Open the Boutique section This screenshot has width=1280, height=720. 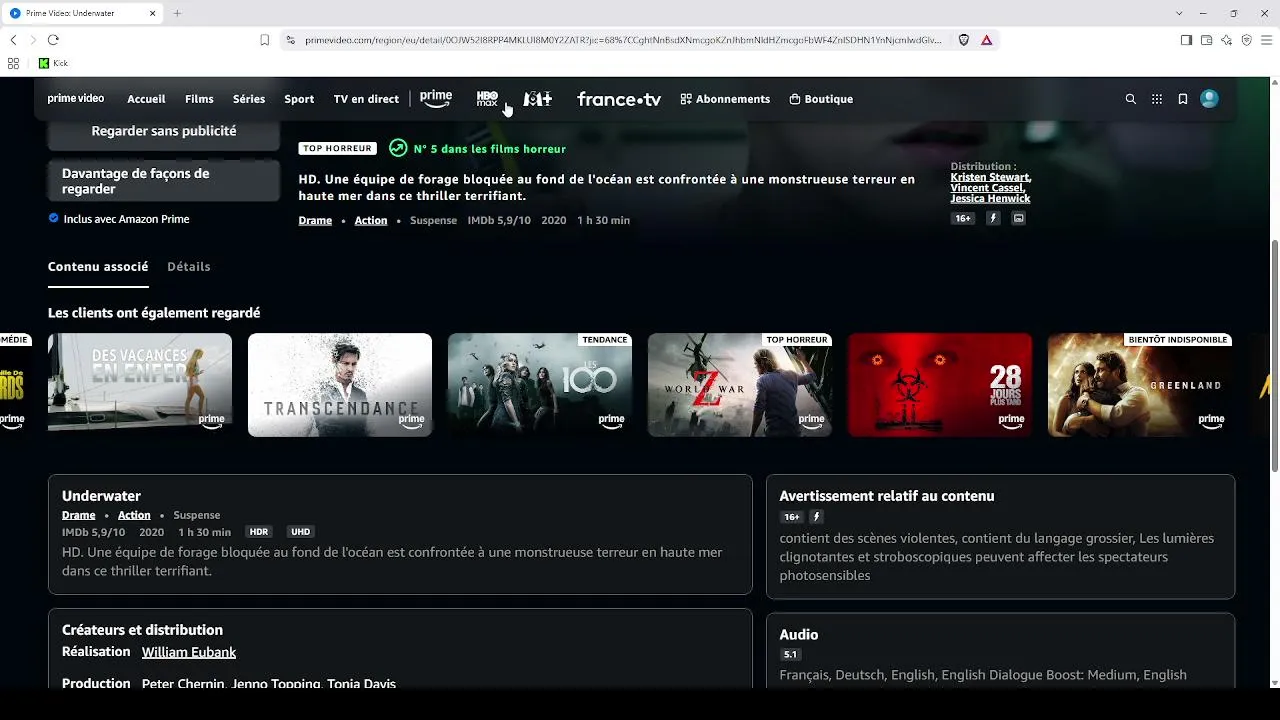coord(821,99)
